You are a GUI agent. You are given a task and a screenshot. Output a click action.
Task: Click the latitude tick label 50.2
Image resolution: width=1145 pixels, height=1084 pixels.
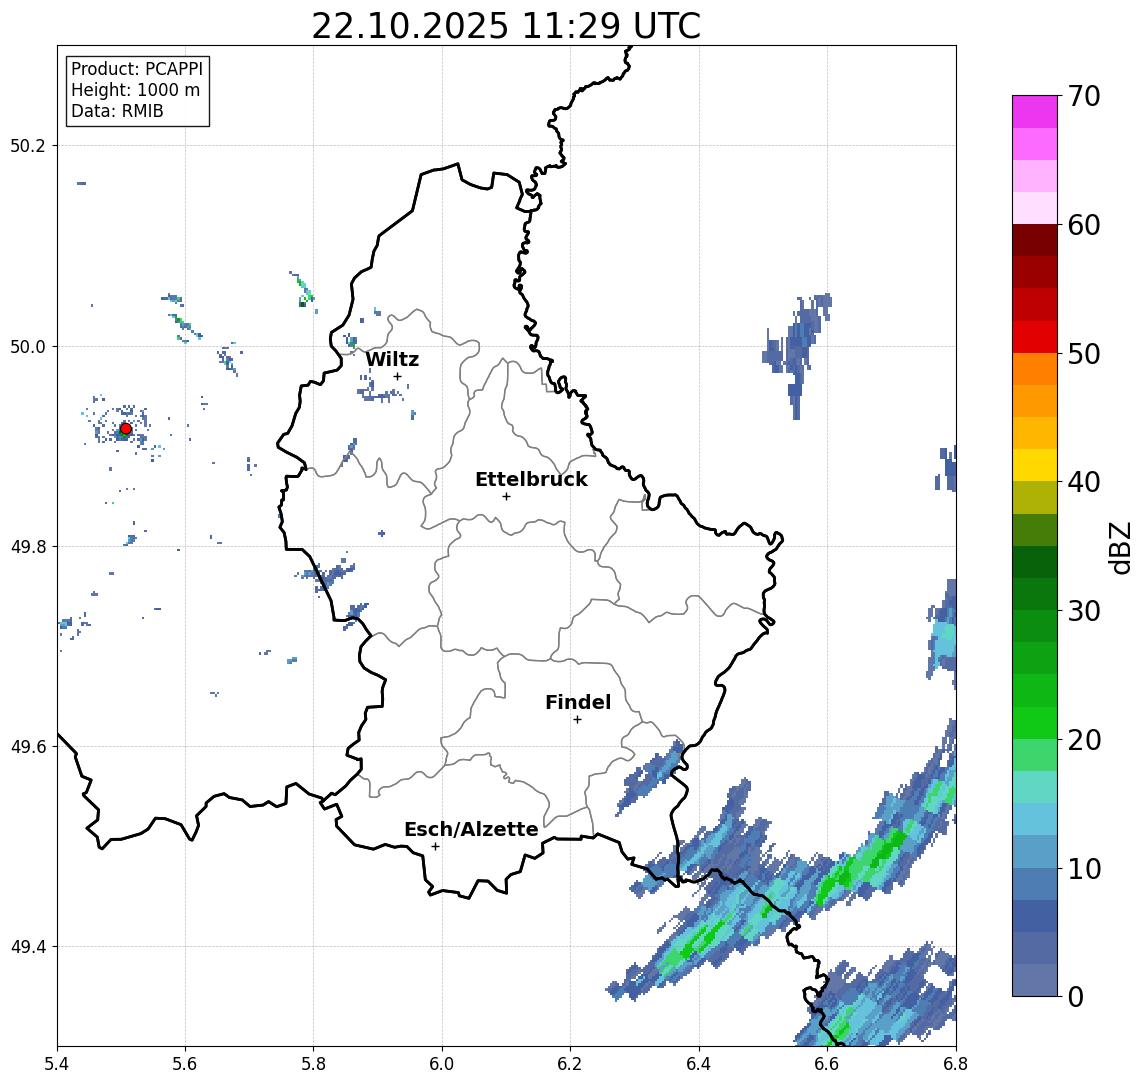coord(28,145)
